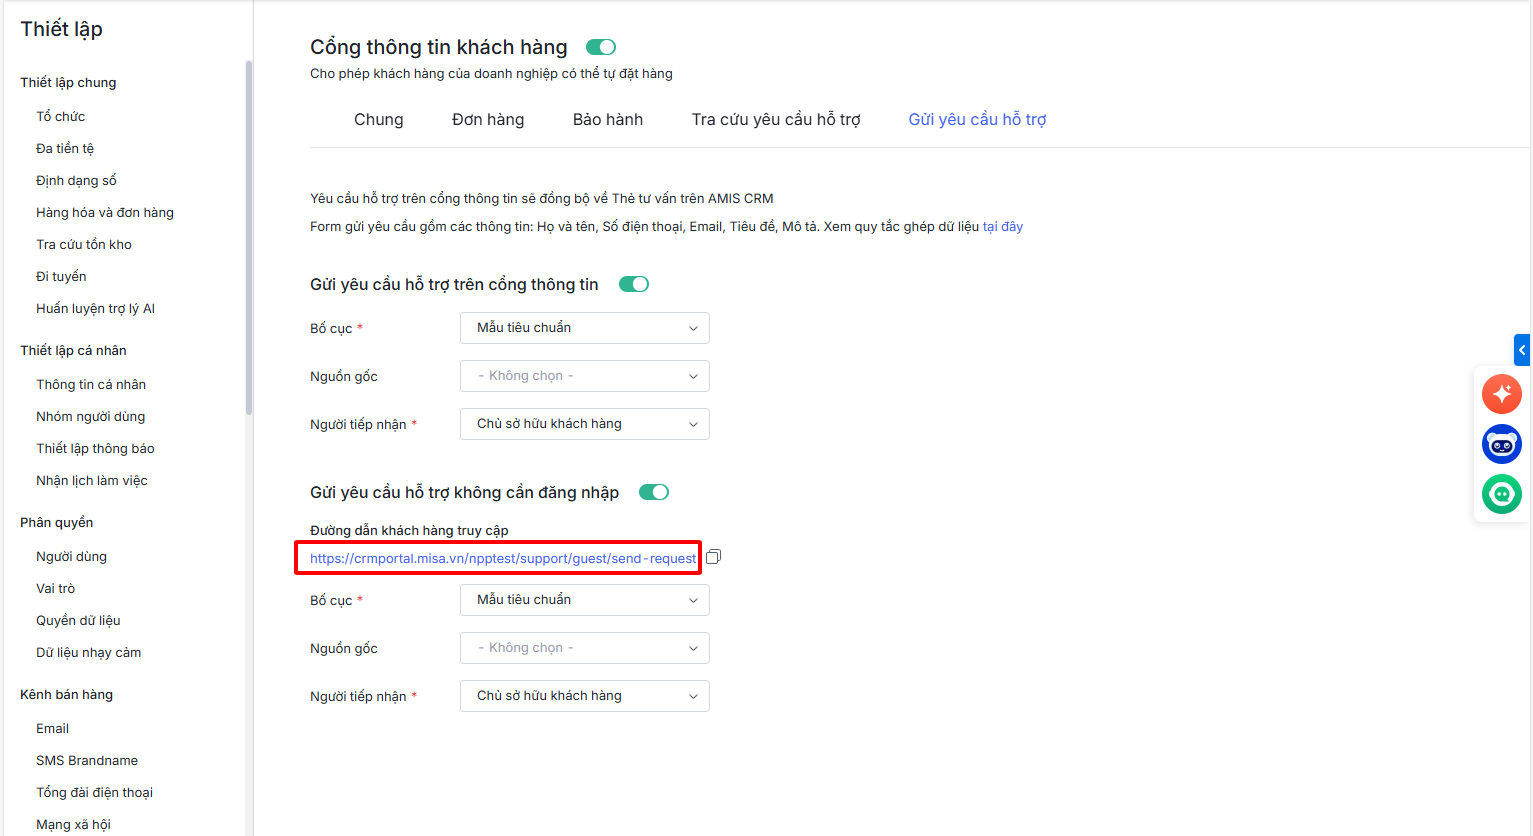Open Huấn luyện trợ lý AI settings

(x=95, y=309)
